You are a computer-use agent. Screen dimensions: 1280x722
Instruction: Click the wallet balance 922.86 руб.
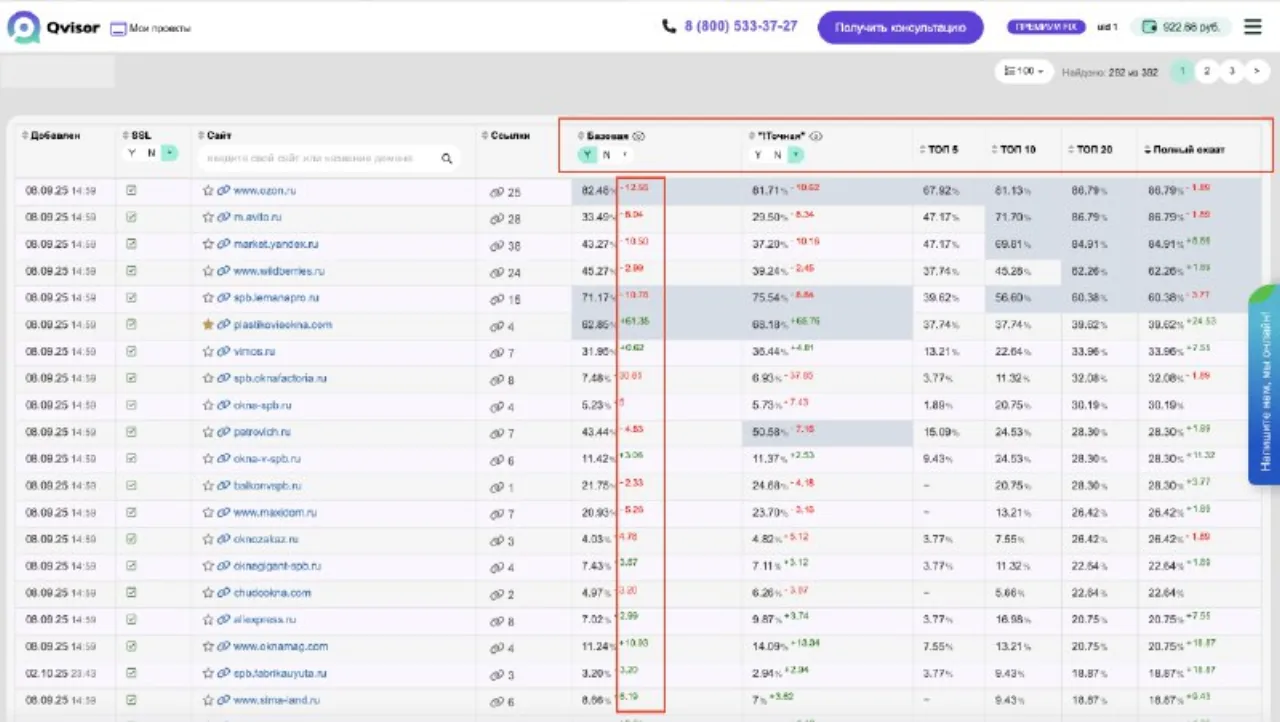tap(1182, 27)
